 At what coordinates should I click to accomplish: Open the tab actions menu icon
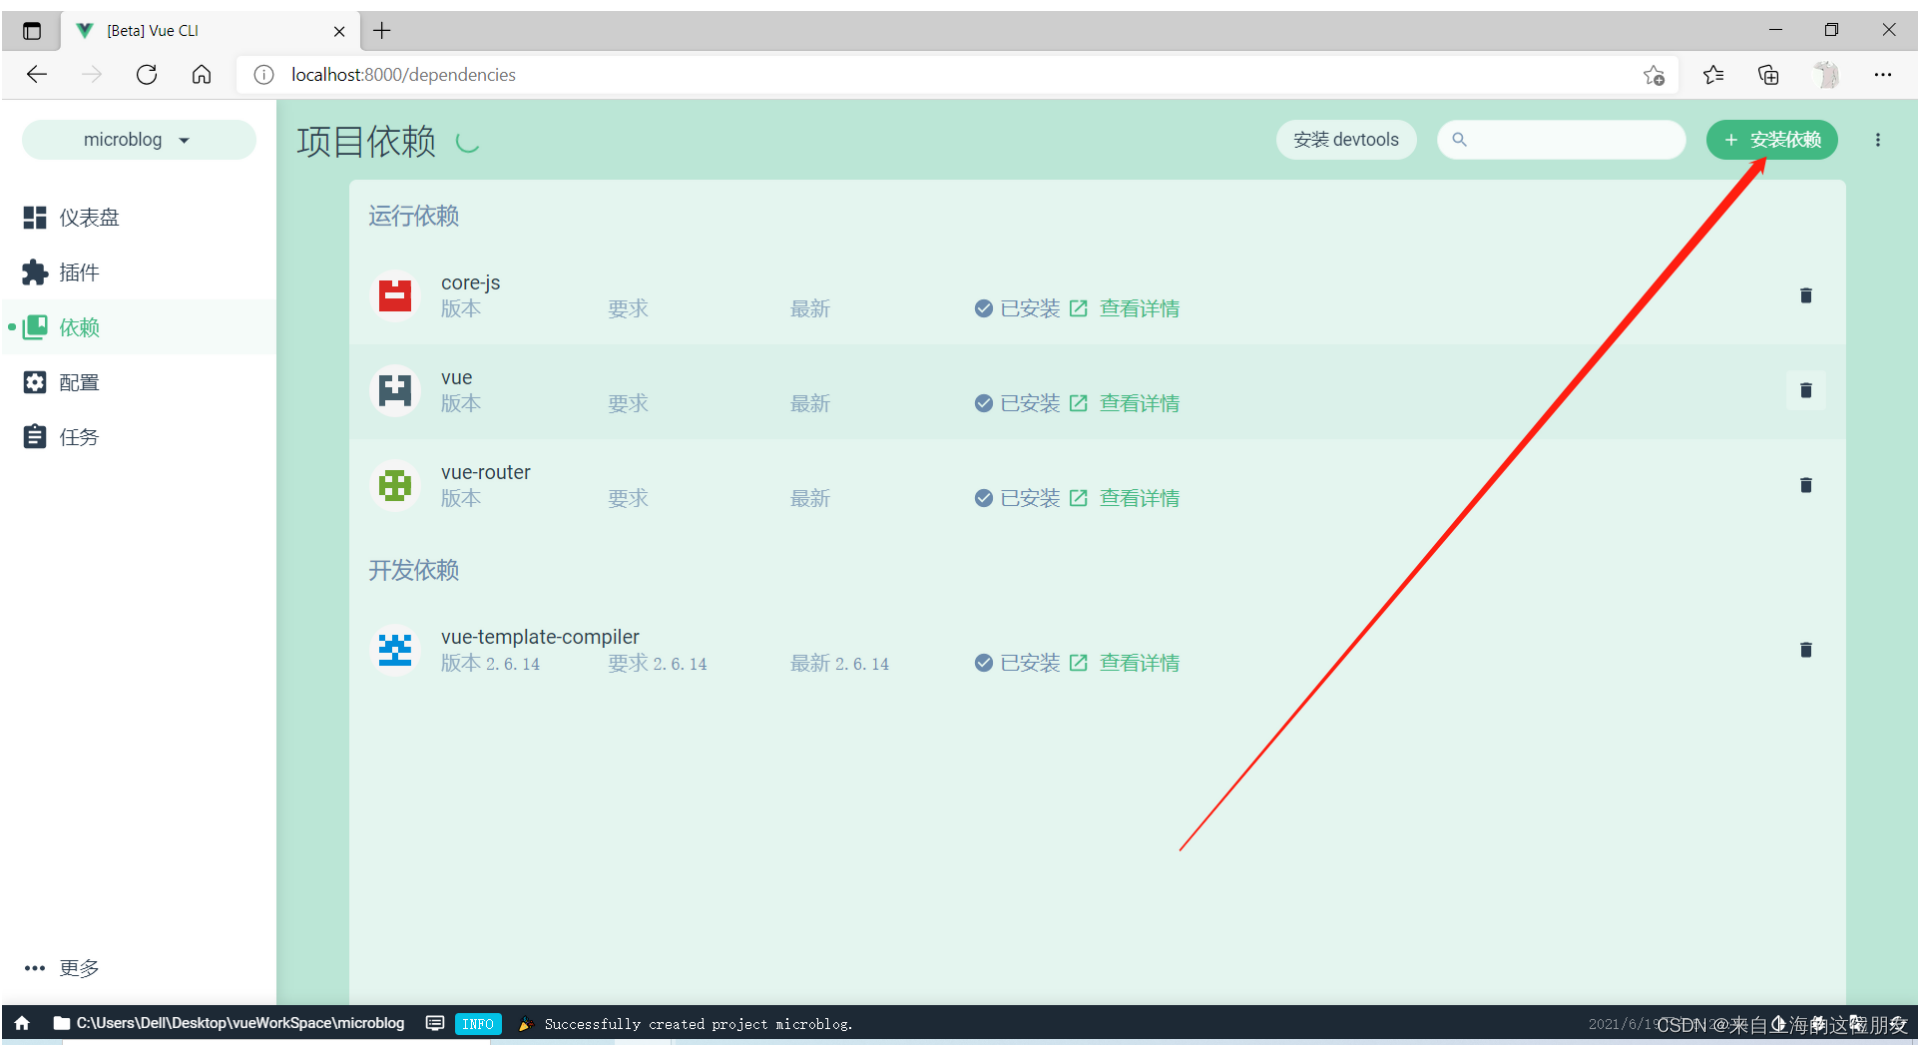(x=32, y=31)
